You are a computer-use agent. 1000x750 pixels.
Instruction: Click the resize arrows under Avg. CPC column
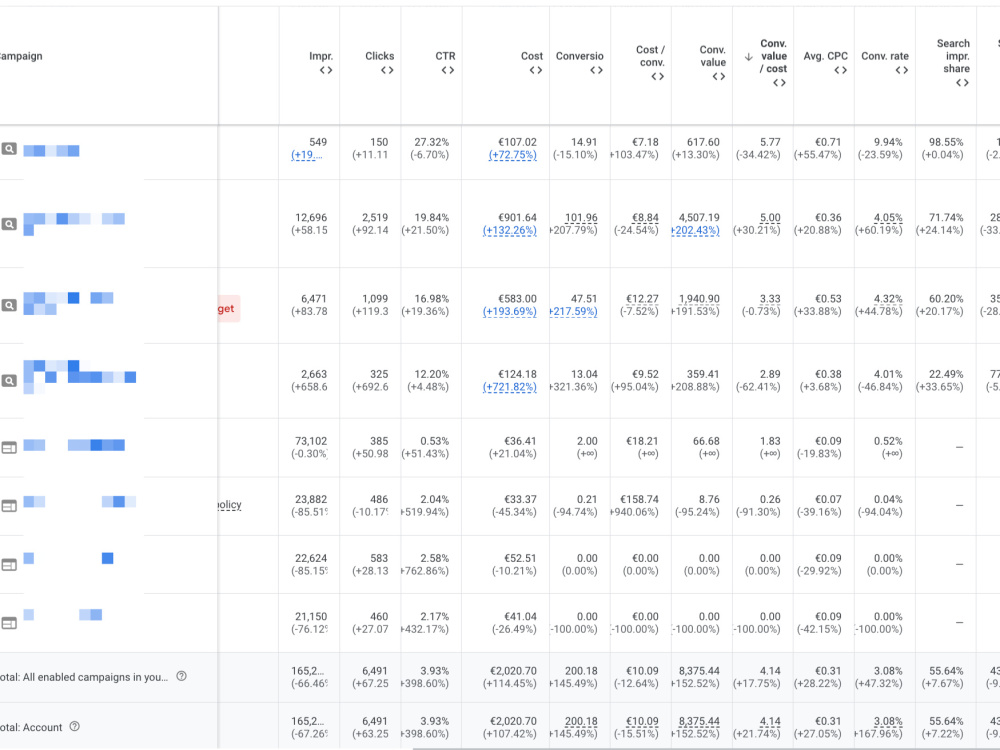[841, 70]
